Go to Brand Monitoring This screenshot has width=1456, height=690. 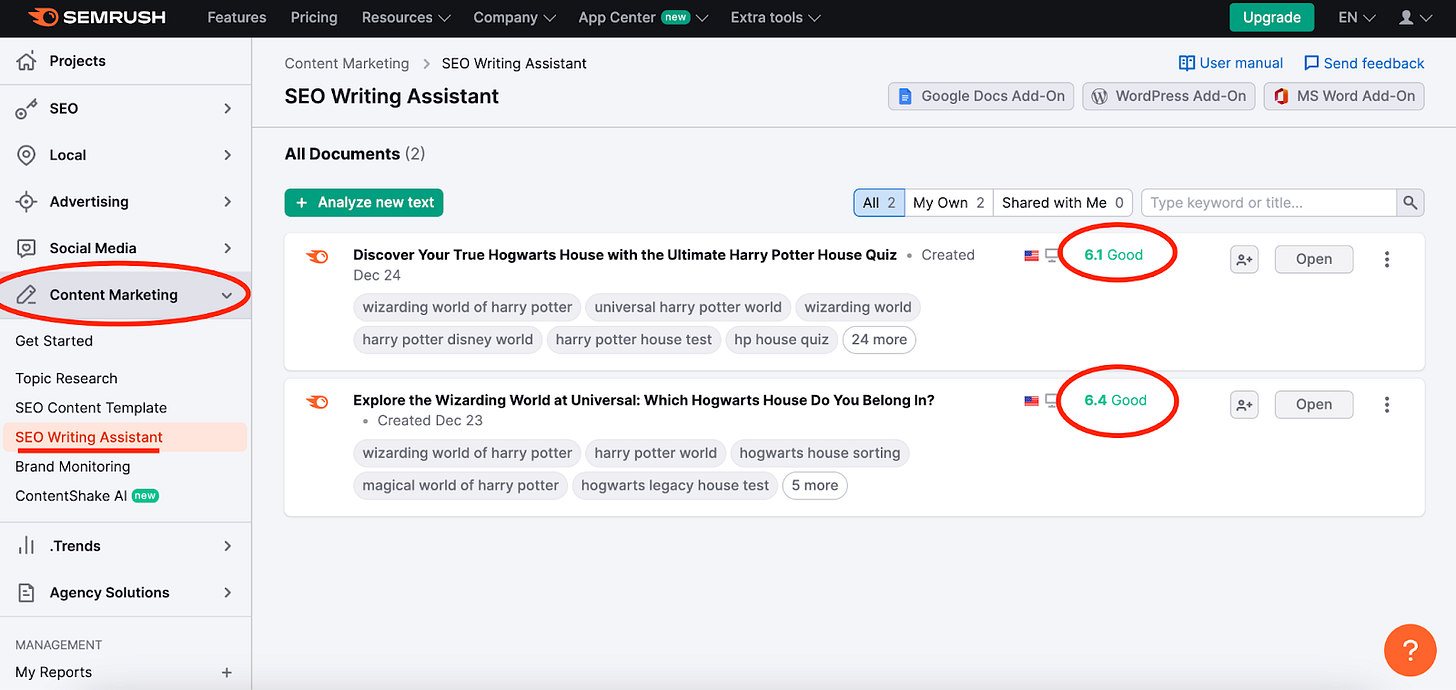click(x=73, y=466)
